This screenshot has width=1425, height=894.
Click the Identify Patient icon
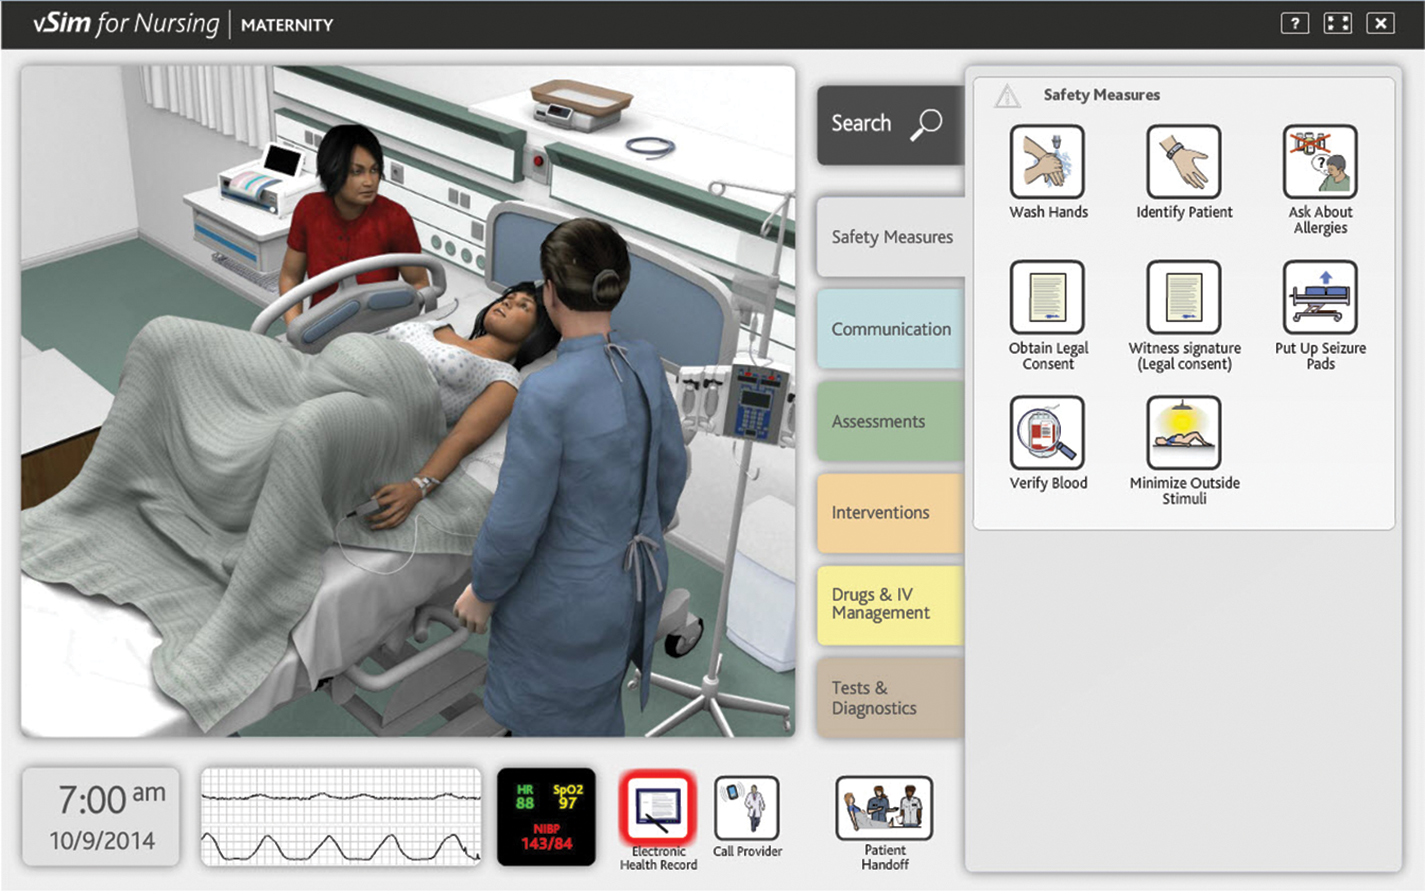1184,165
